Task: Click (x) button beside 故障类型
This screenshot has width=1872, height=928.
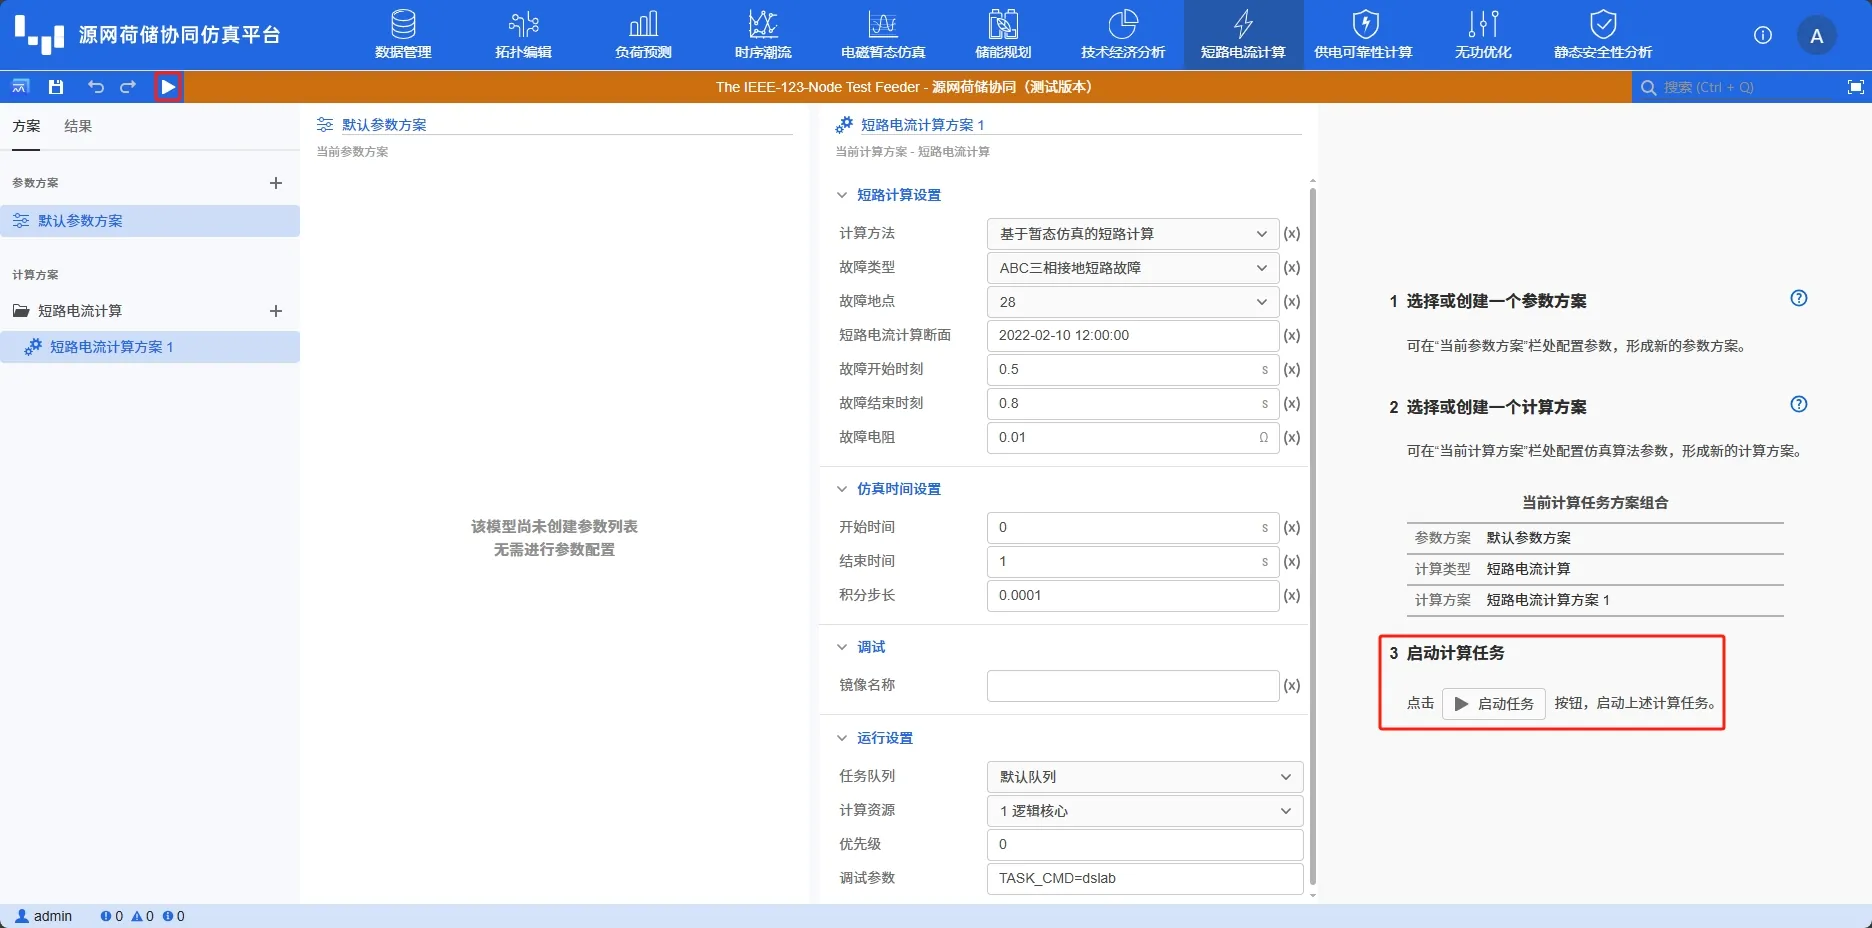Action: [1292, 268]
